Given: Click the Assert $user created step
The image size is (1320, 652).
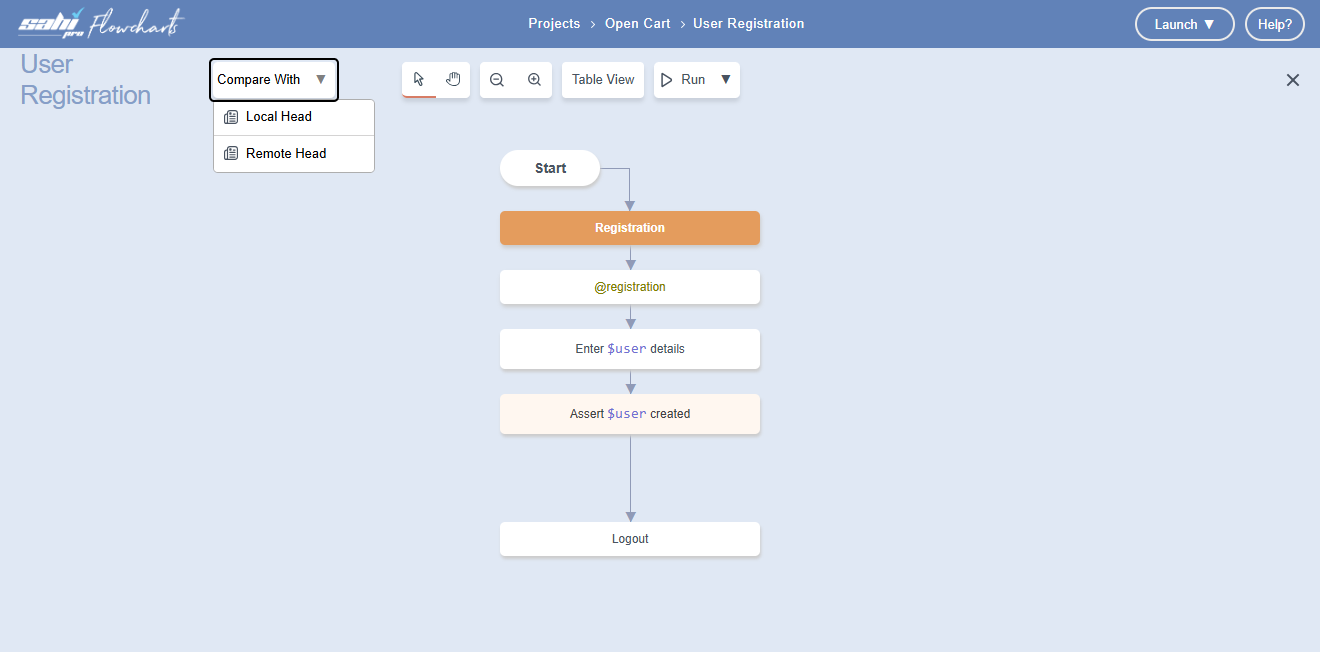Looking at the screenshot, I should 630,414.
